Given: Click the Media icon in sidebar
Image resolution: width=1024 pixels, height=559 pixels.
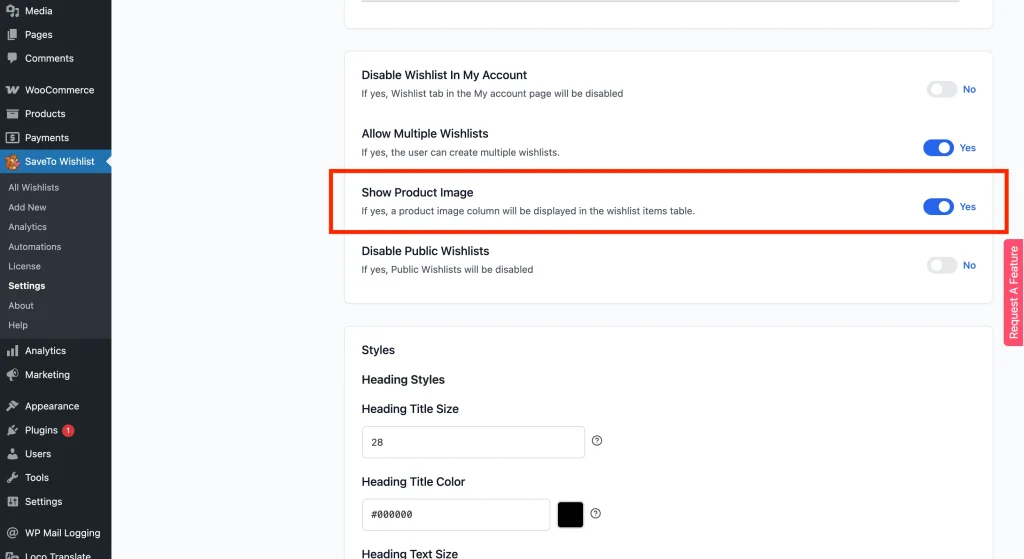Looking at the screenshot, I should coord(12,11).
